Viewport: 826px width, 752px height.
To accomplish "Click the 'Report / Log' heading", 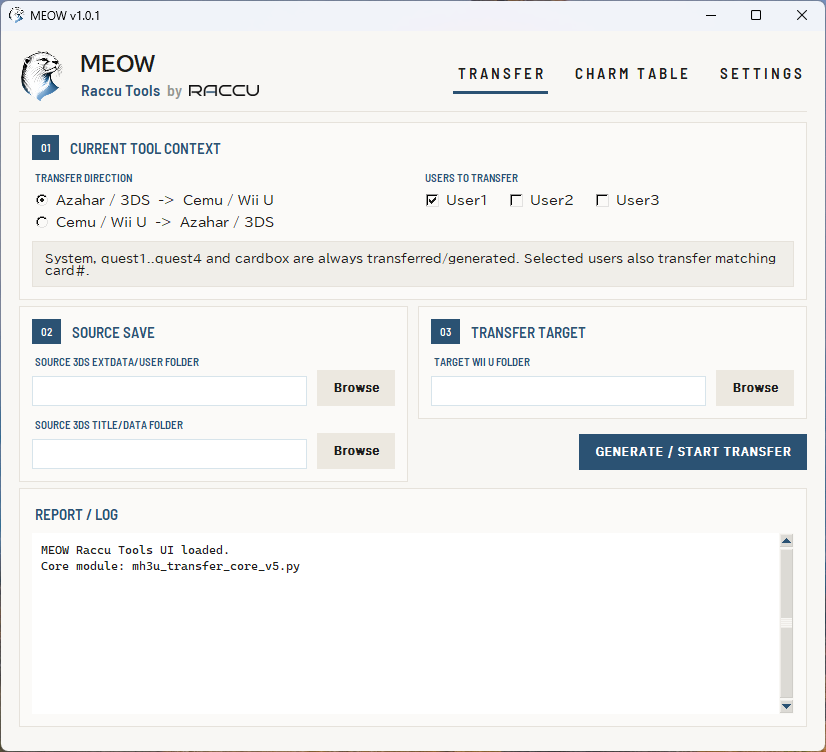I will pos(76,514).
